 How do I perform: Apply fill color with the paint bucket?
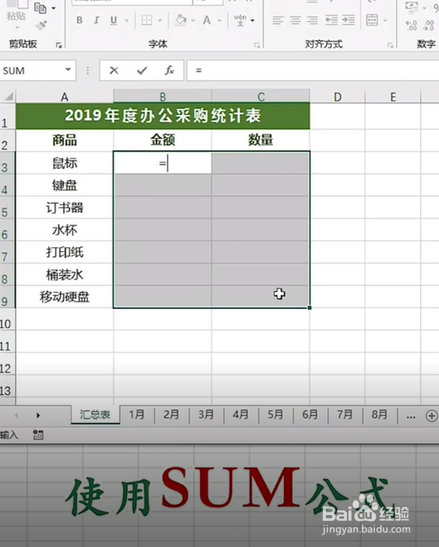click(181, 20)
